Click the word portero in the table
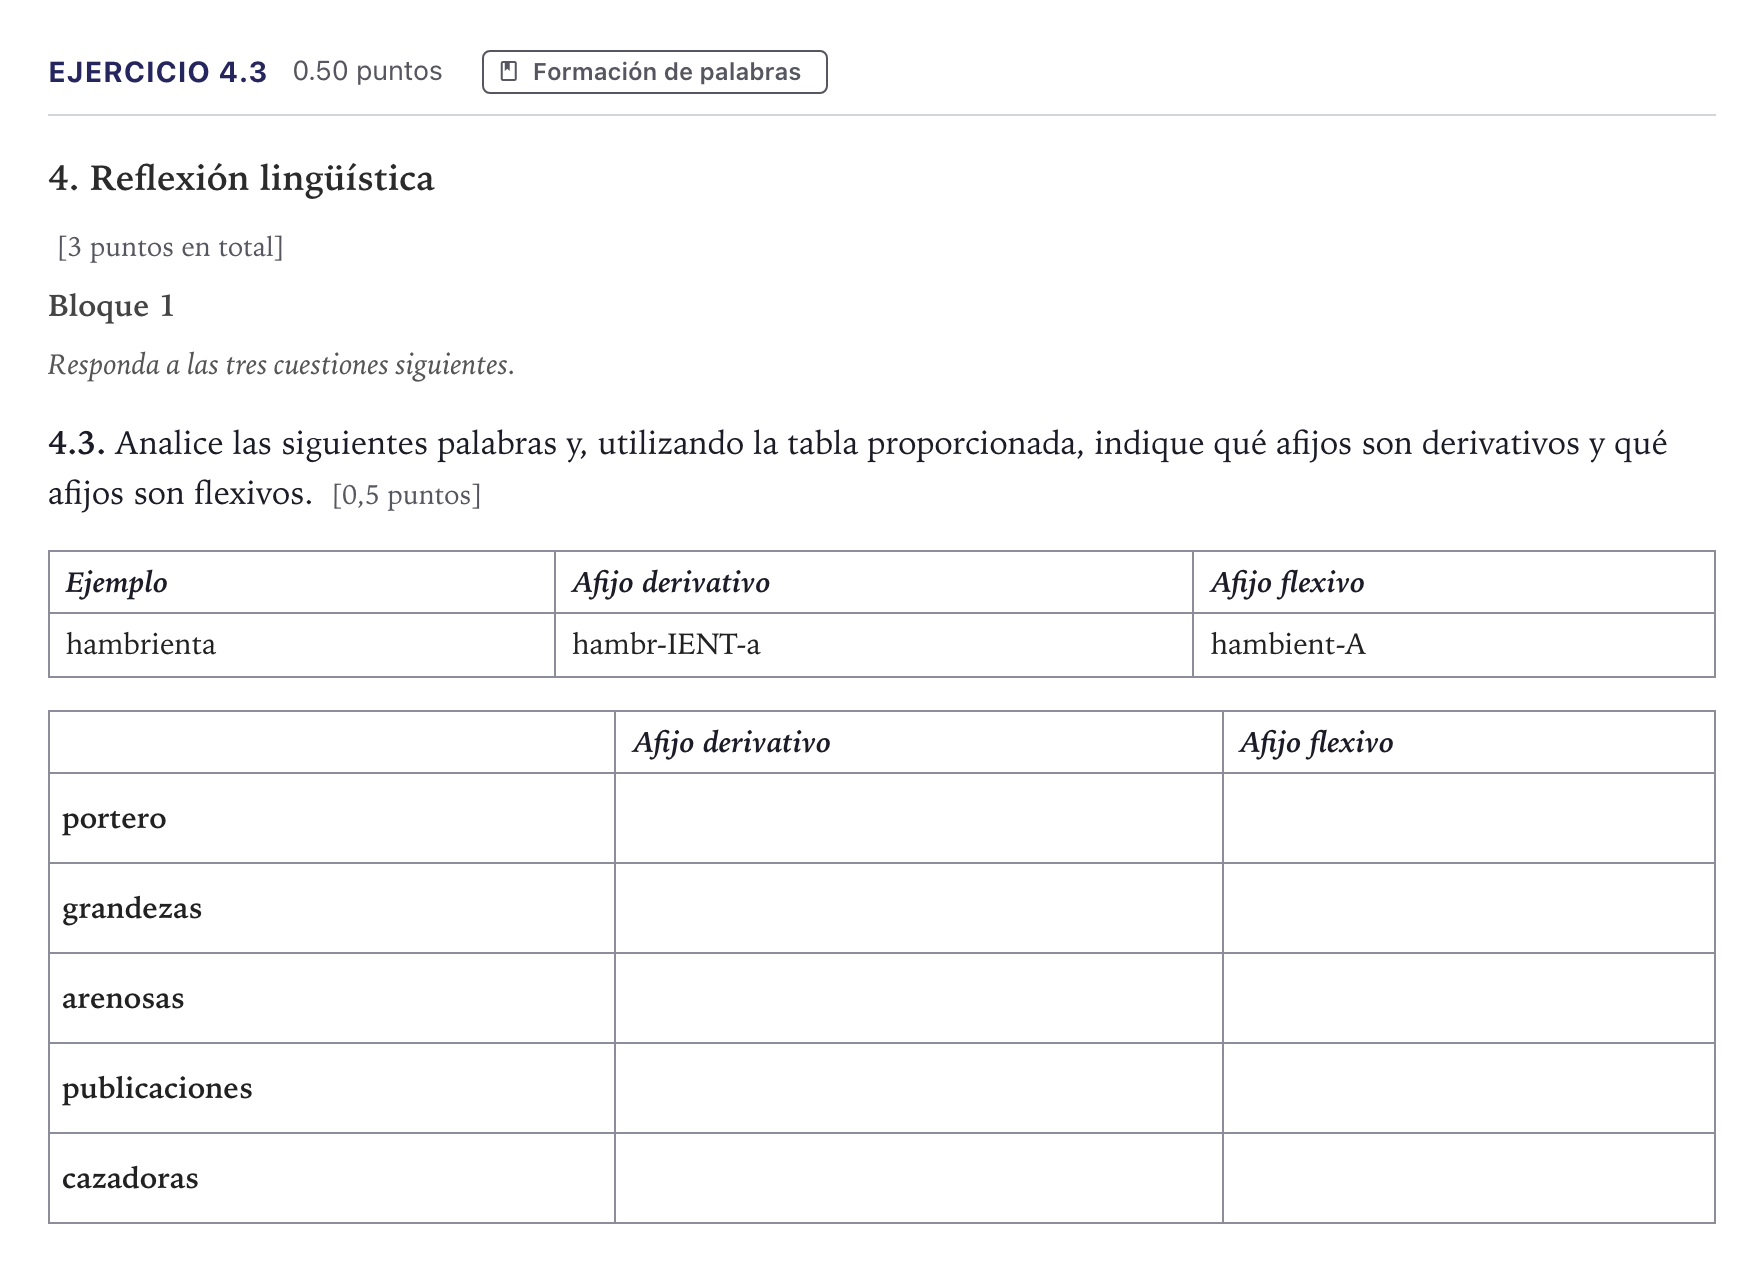Image resolution: width=1764 pixels, height=1272 pixels. (114, 819)
